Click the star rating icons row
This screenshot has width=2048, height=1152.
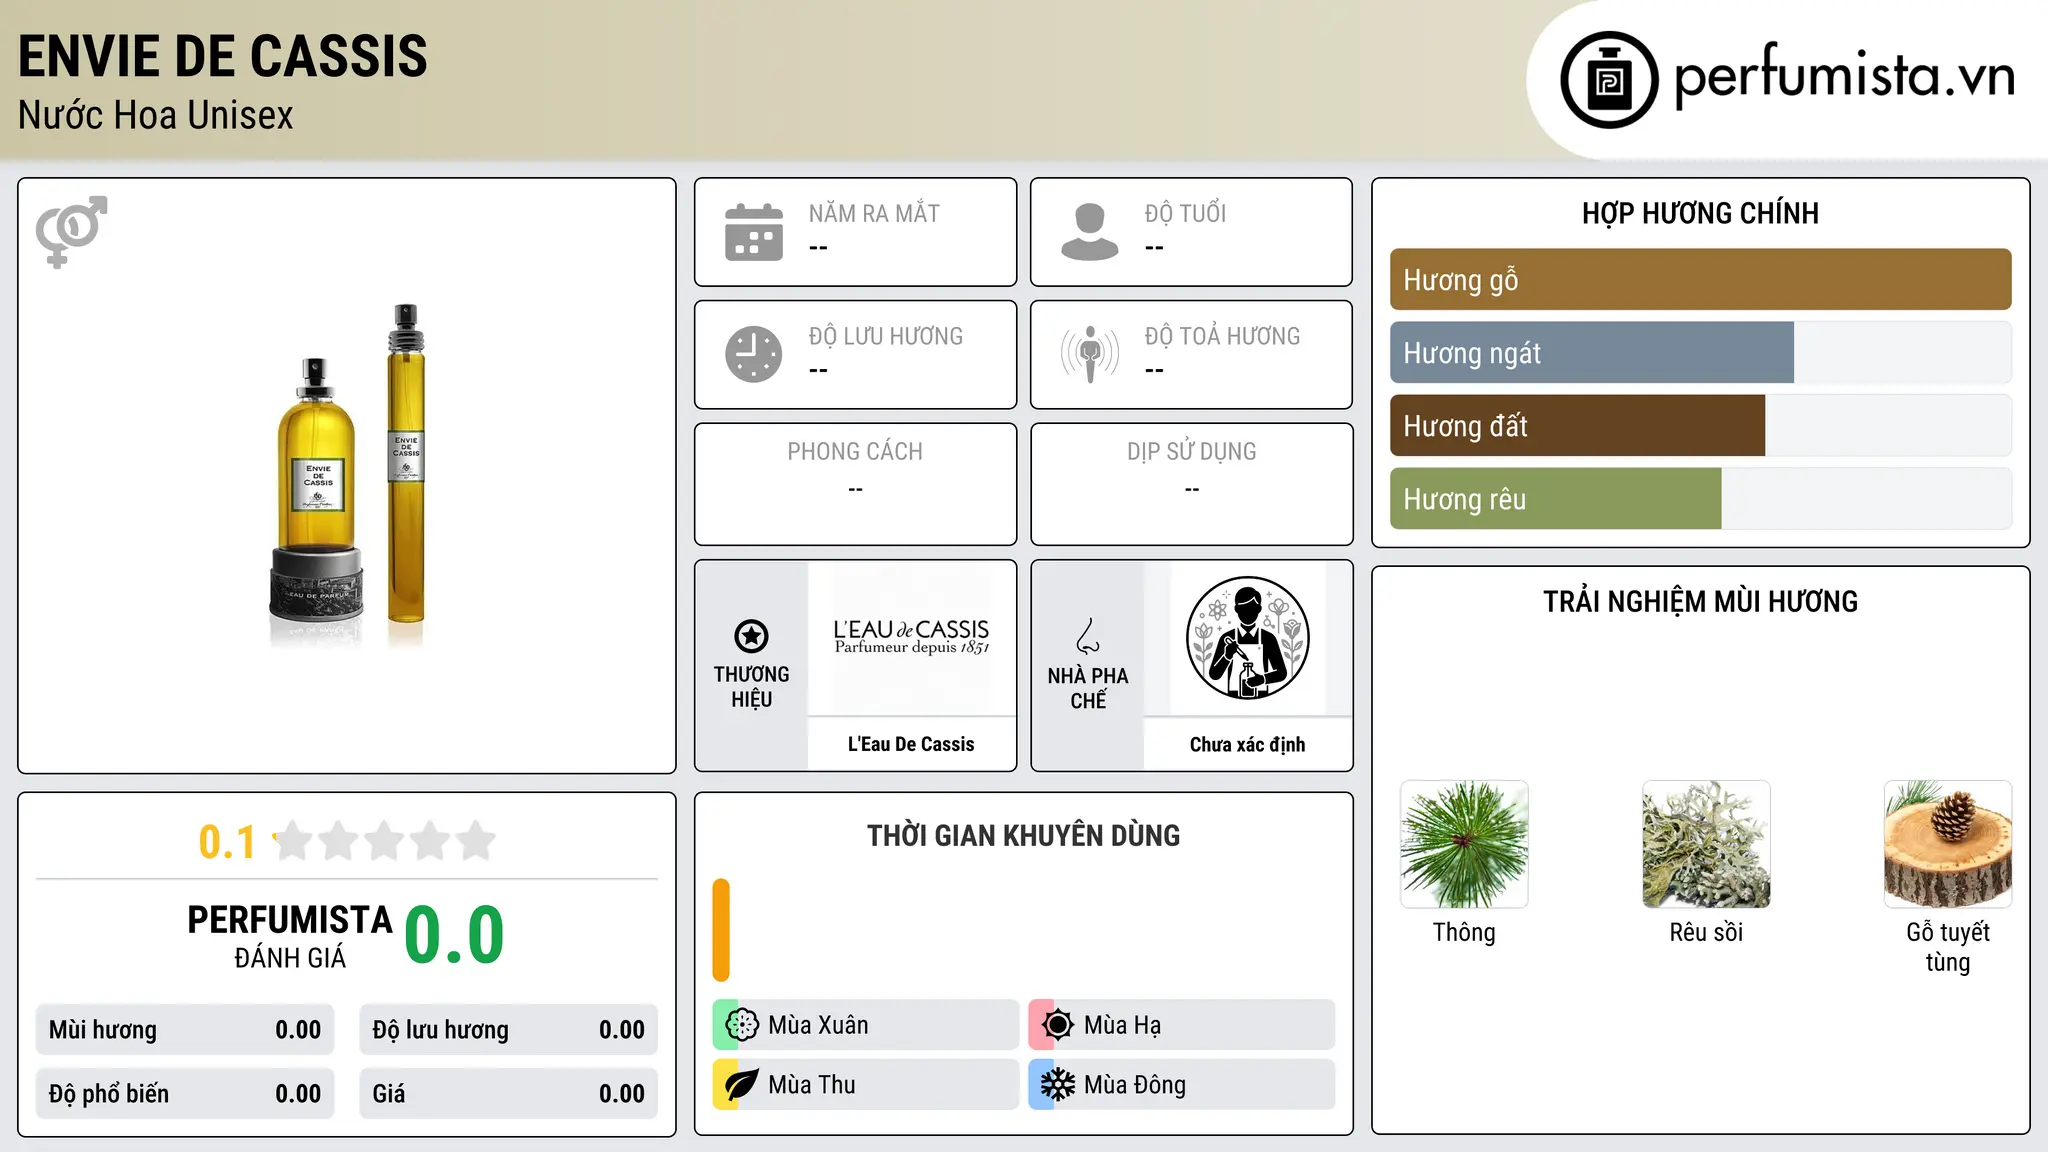tap(384, 841)
